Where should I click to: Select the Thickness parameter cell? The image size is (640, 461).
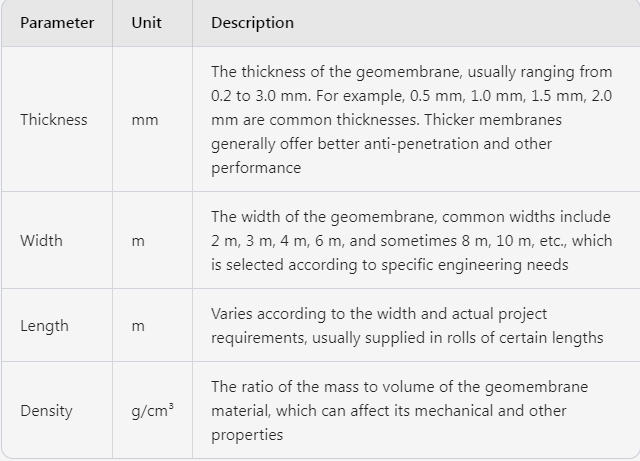[x=54, y=119]
